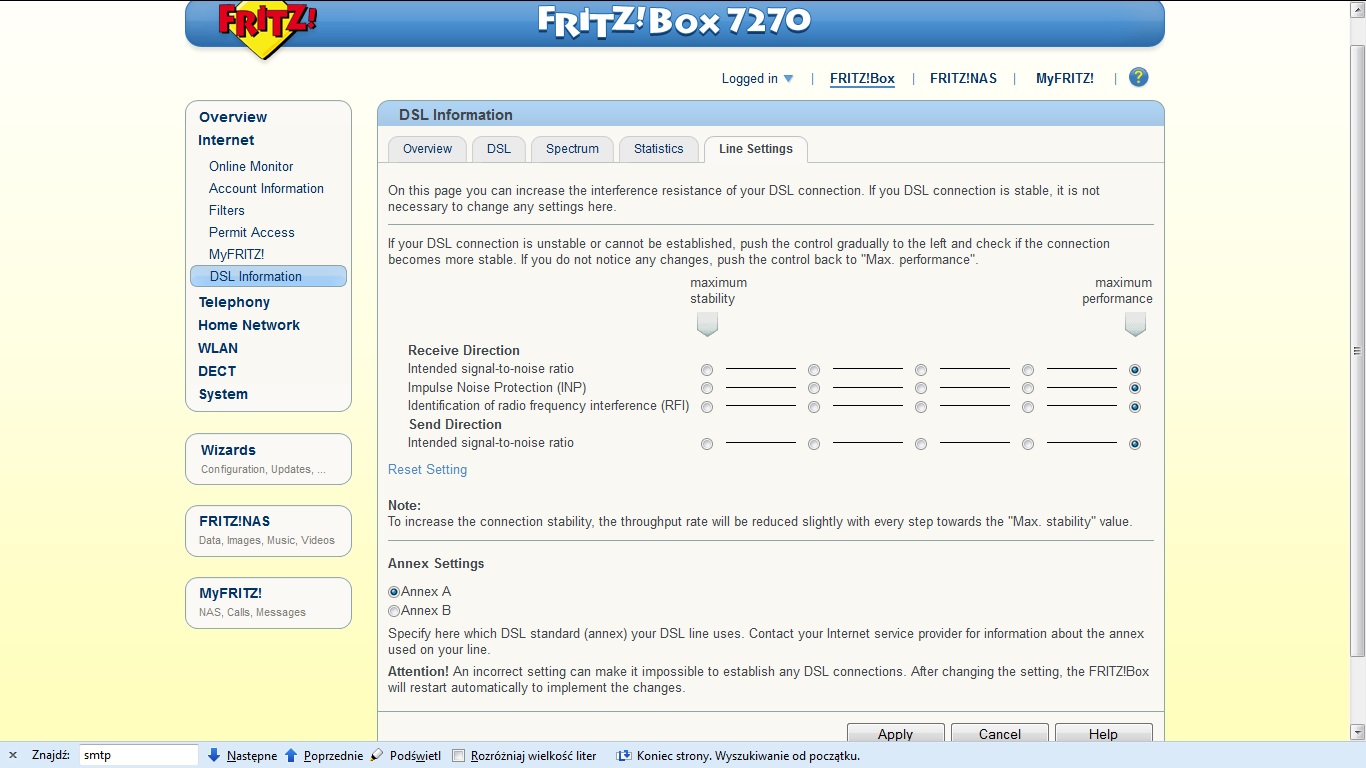Set Receive signal-to-noise ratio to maximum performance
The height and width of the screenshot is (768, 1366).
[1135, 370]
